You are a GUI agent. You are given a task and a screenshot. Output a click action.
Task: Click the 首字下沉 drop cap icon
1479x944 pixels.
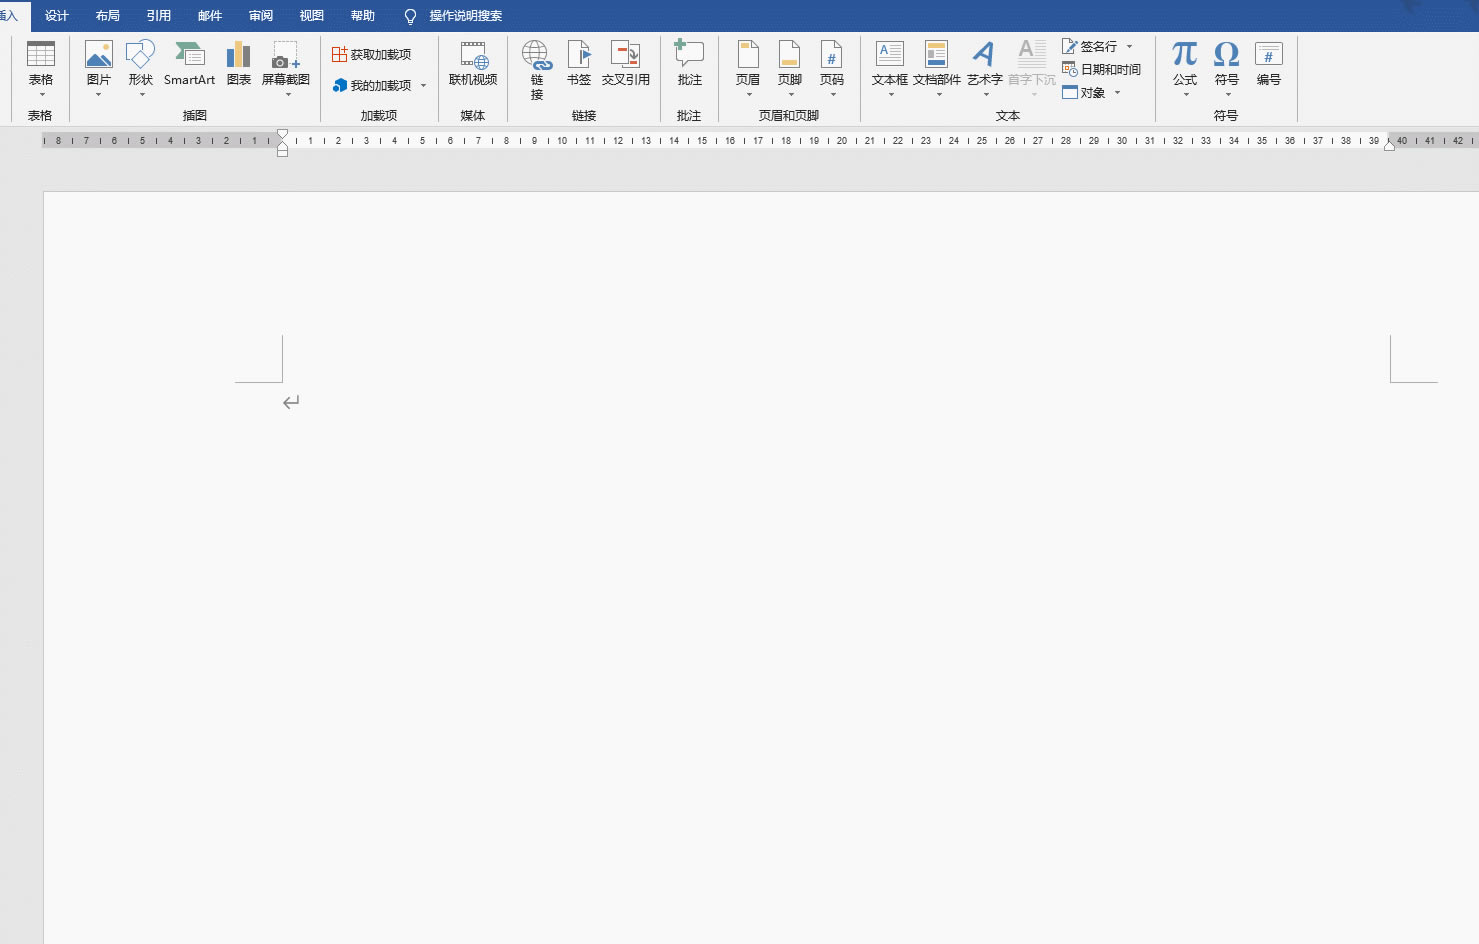tap(1032, 54)
